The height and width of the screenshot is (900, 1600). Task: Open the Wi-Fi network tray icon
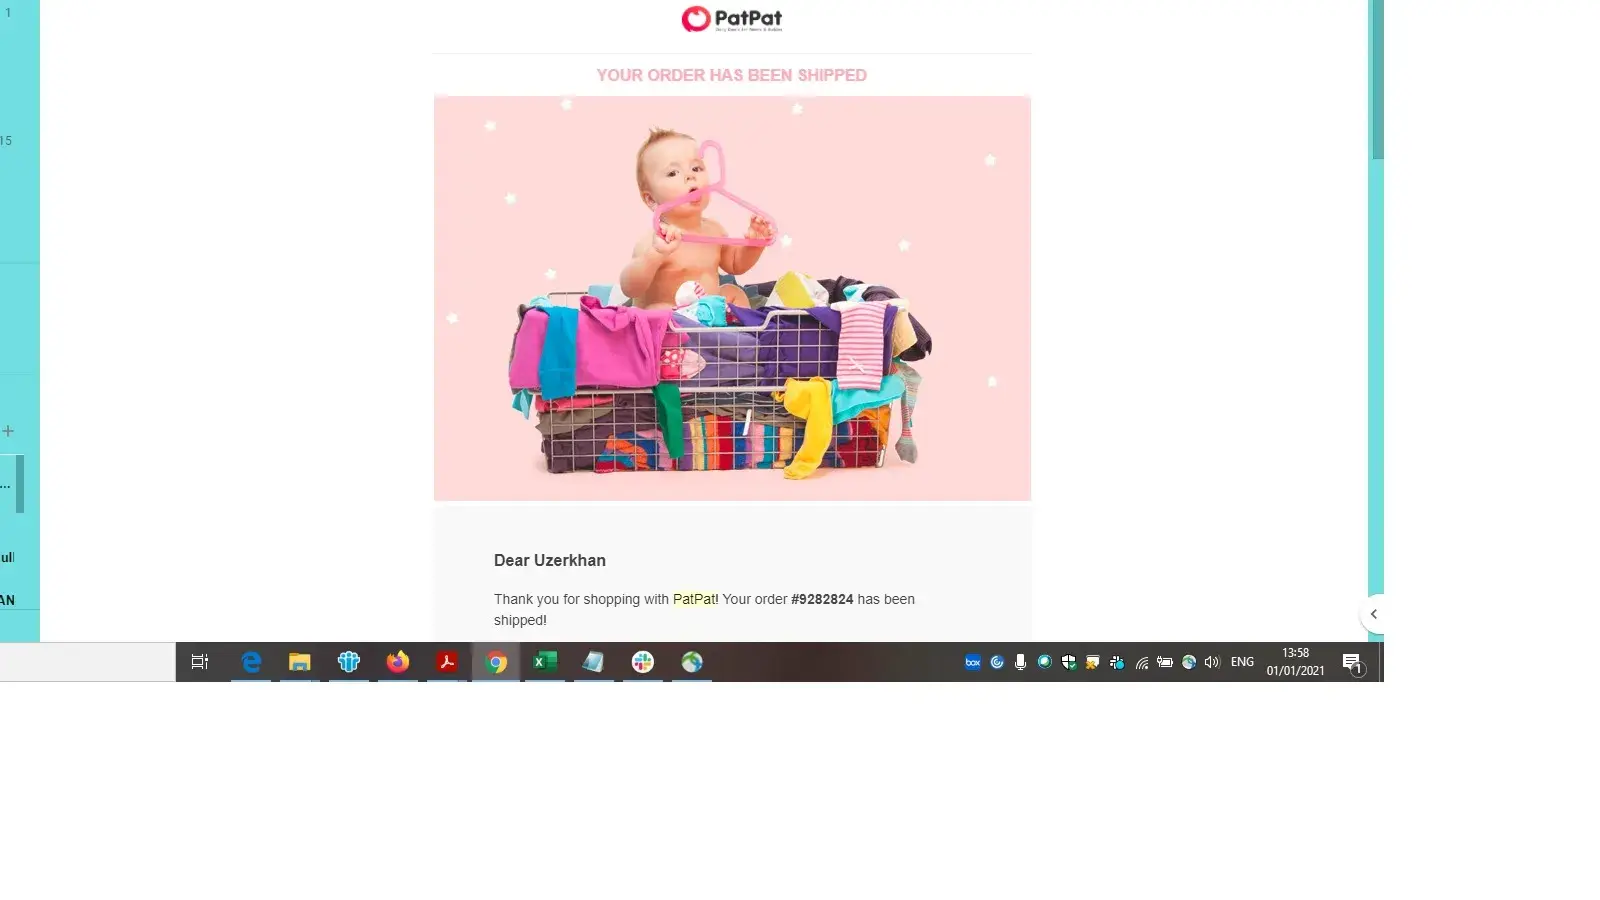[1141, 662]
